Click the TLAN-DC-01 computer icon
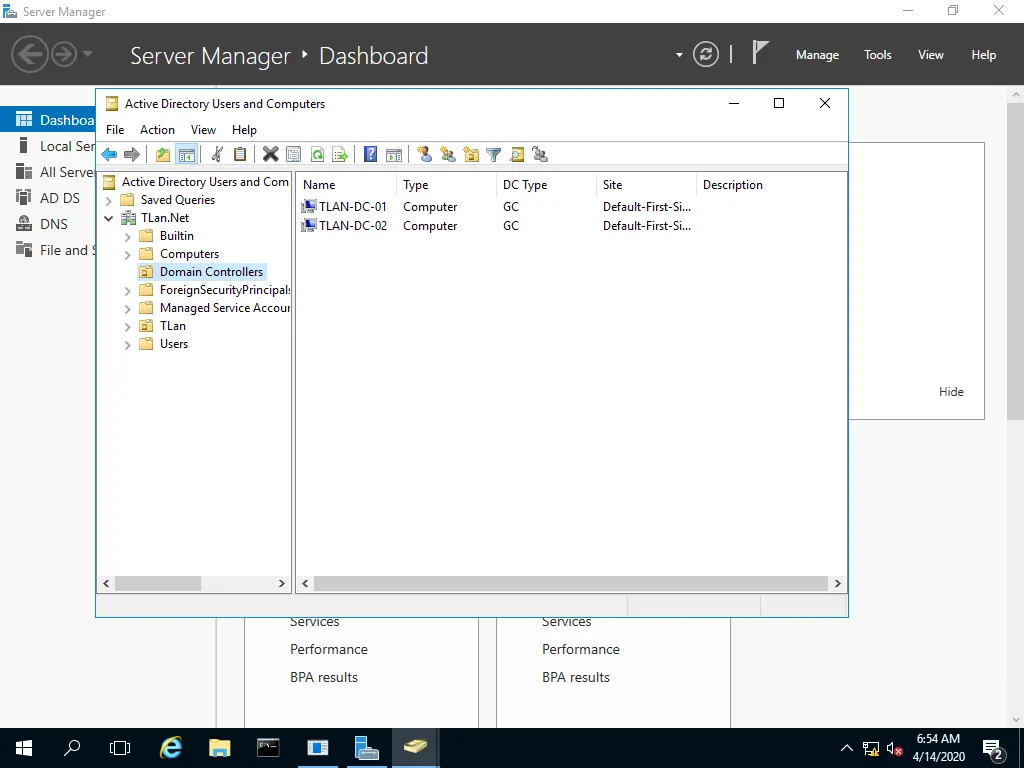The height and width of the screenshot is (768, 1024). [308, 206]
